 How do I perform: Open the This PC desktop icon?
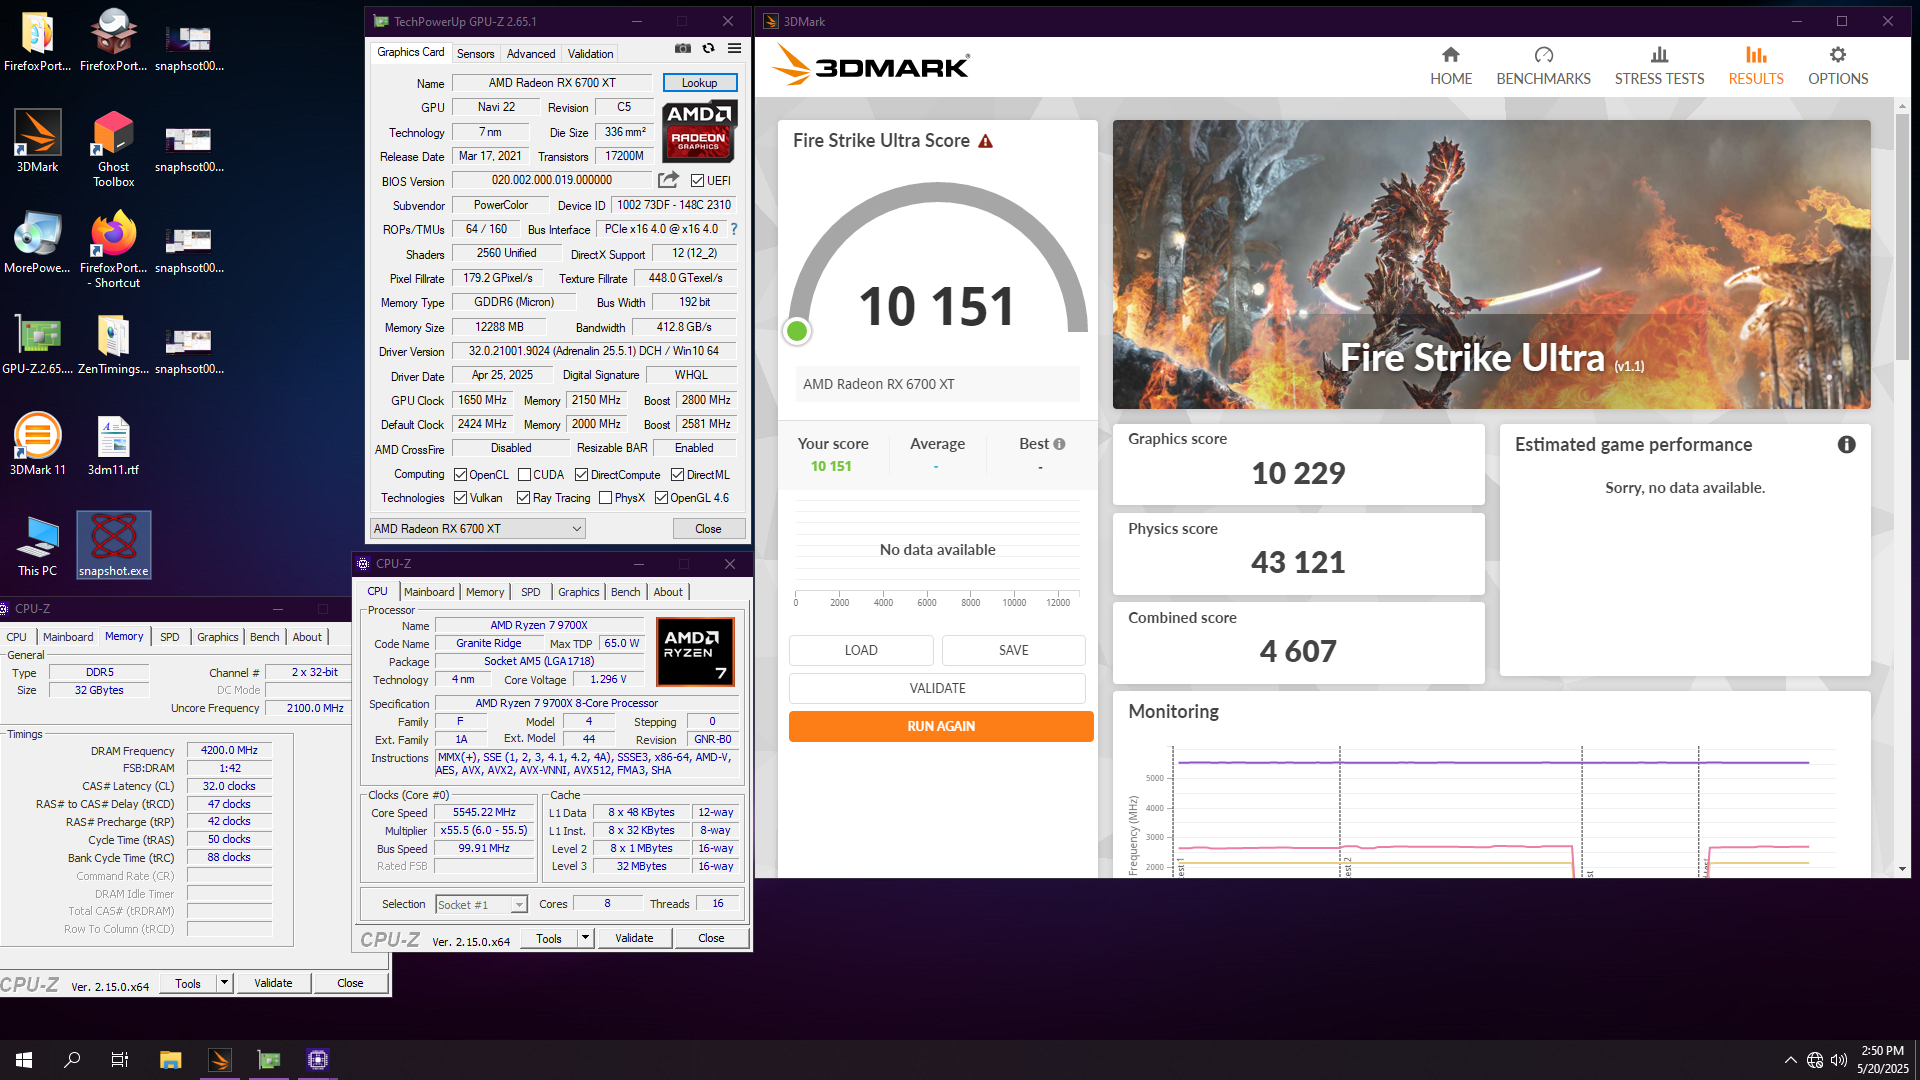pyautogui.click(x=37, y=545)
